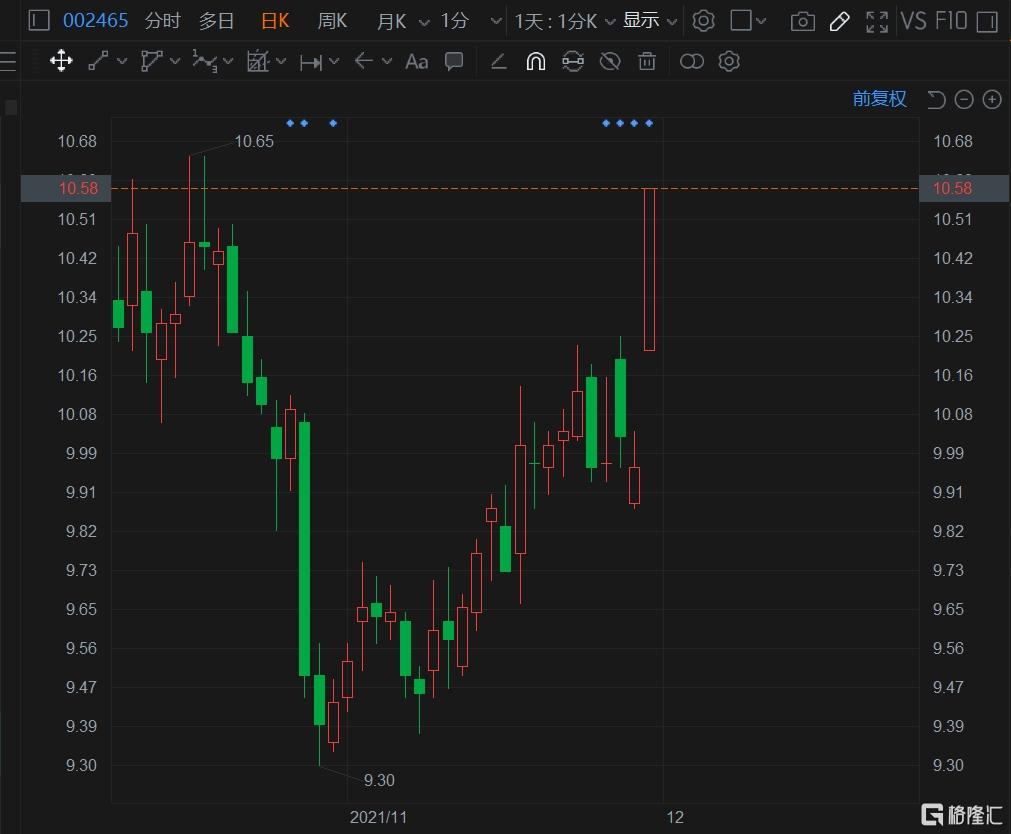Select the move crosshair tool

coord(61,61)
